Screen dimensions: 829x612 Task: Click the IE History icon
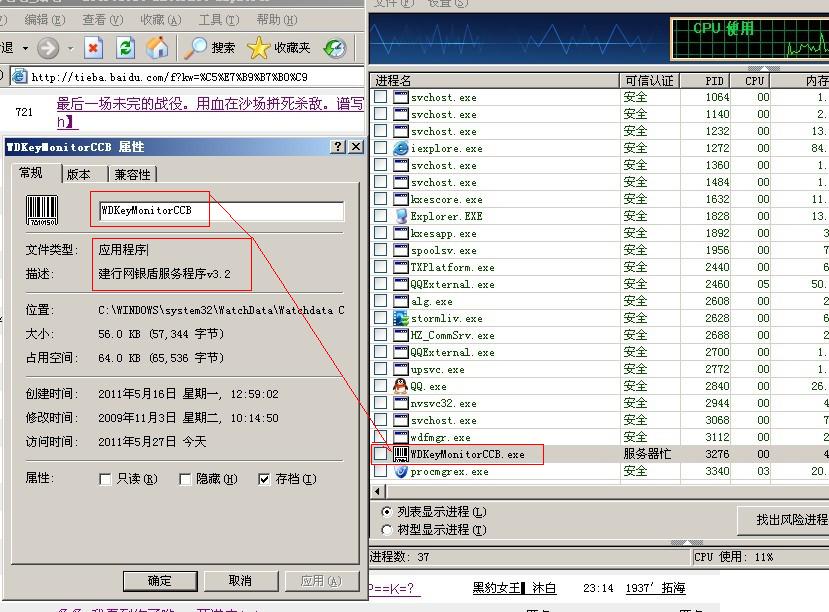coord(335,48)
